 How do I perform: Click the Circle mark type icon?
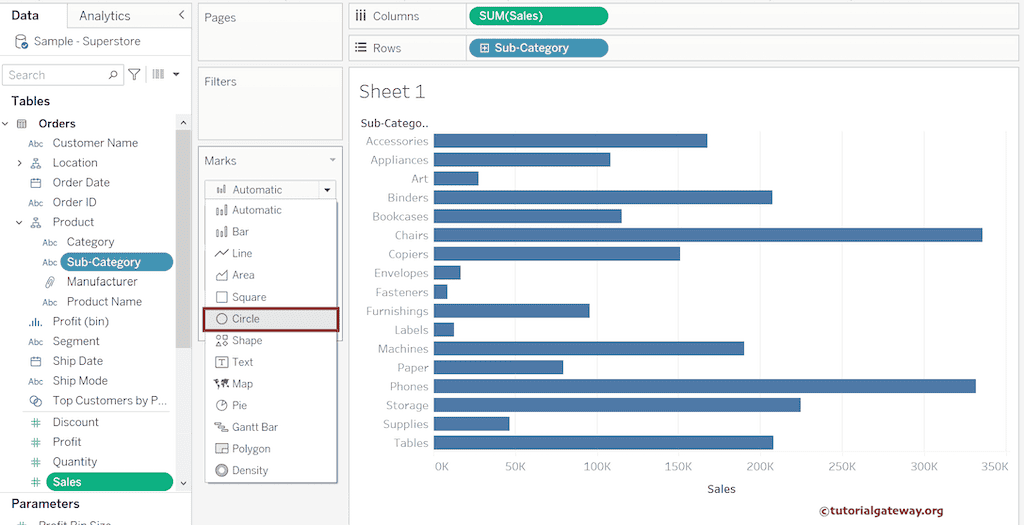click(x=222, y=319)
